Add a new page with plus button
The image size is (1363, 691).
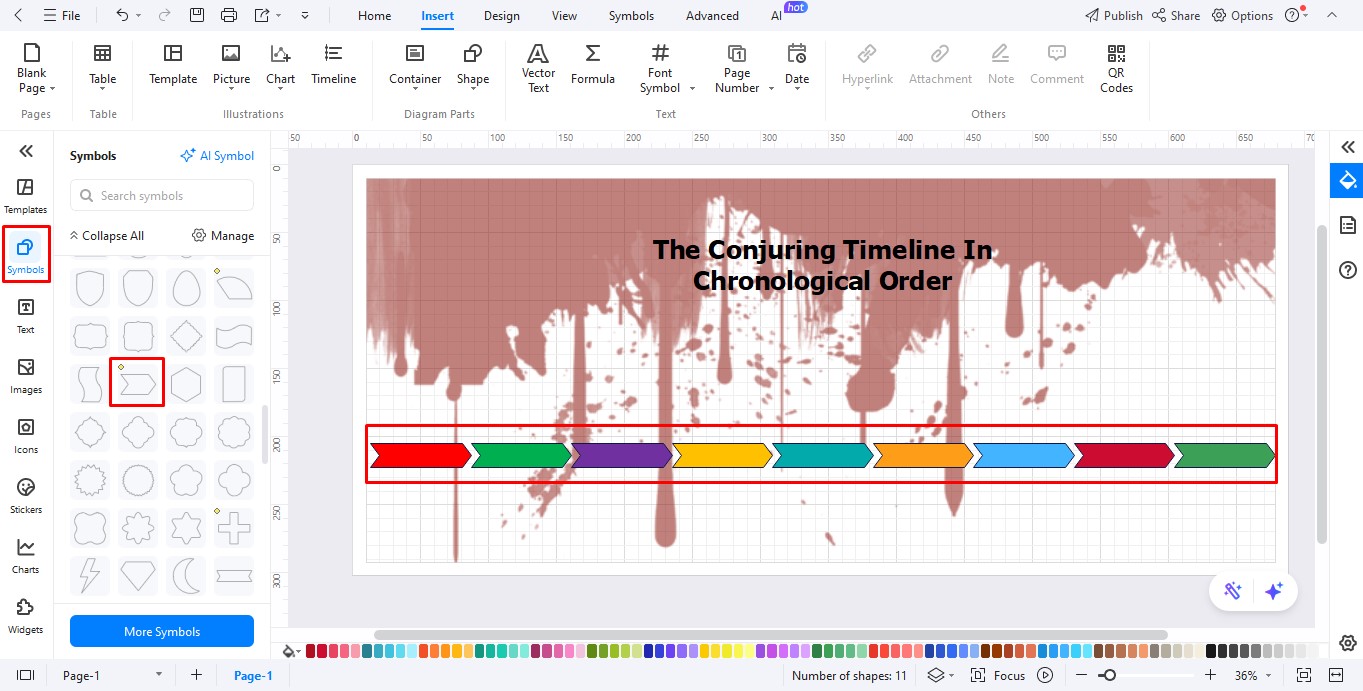pyautogui.click(x=197, y=676)
